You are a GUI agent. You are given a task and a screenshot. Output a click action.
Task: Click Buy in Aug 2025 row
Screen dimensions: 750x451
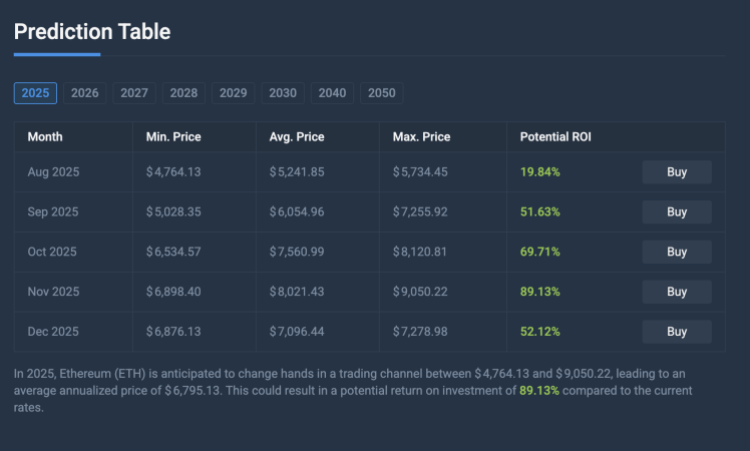coord(677,172)
